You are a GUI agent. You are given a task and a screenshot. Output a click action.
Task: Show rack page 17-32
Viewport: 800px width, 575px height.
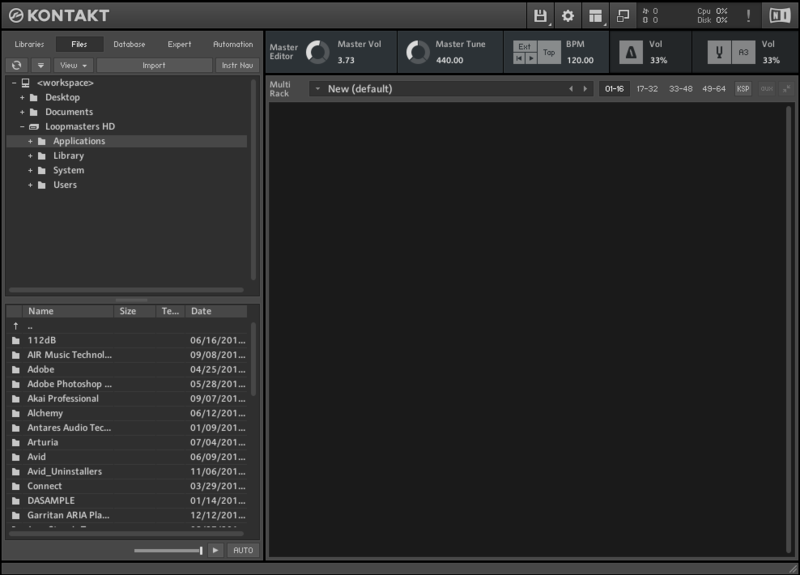click(647, 89)
